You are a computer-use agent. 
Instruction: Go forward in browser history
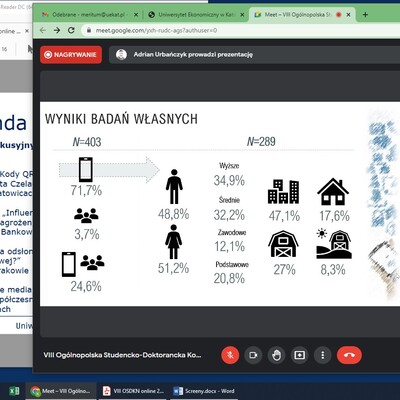point(57,30)
